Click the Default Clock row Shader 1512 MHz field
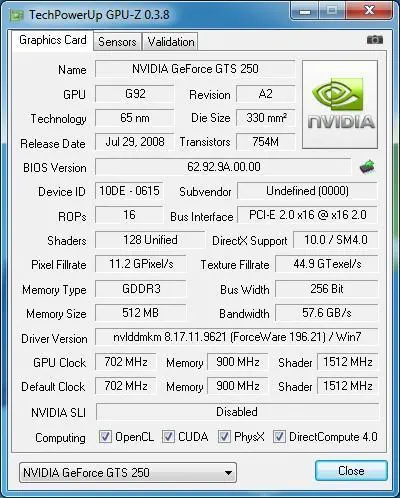 coord(347,386)
